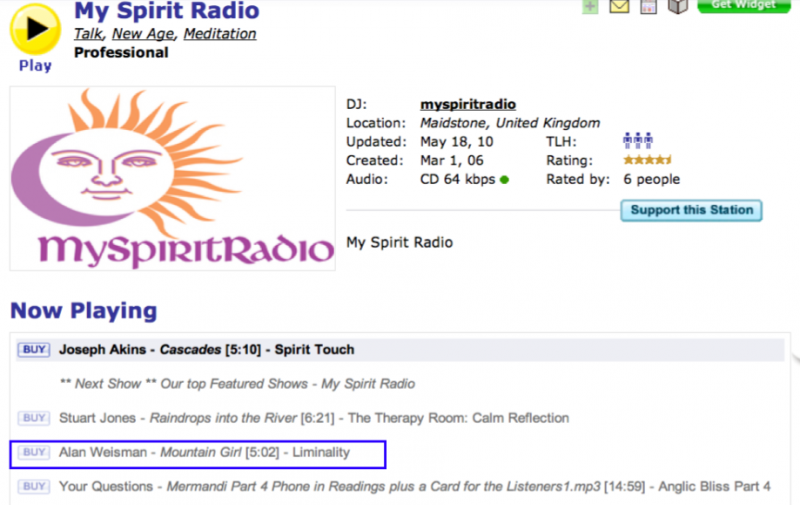800x505 pixels.
Task: Click BUY for Stuart Jones Raindrops track
Action: click(34, 418)
